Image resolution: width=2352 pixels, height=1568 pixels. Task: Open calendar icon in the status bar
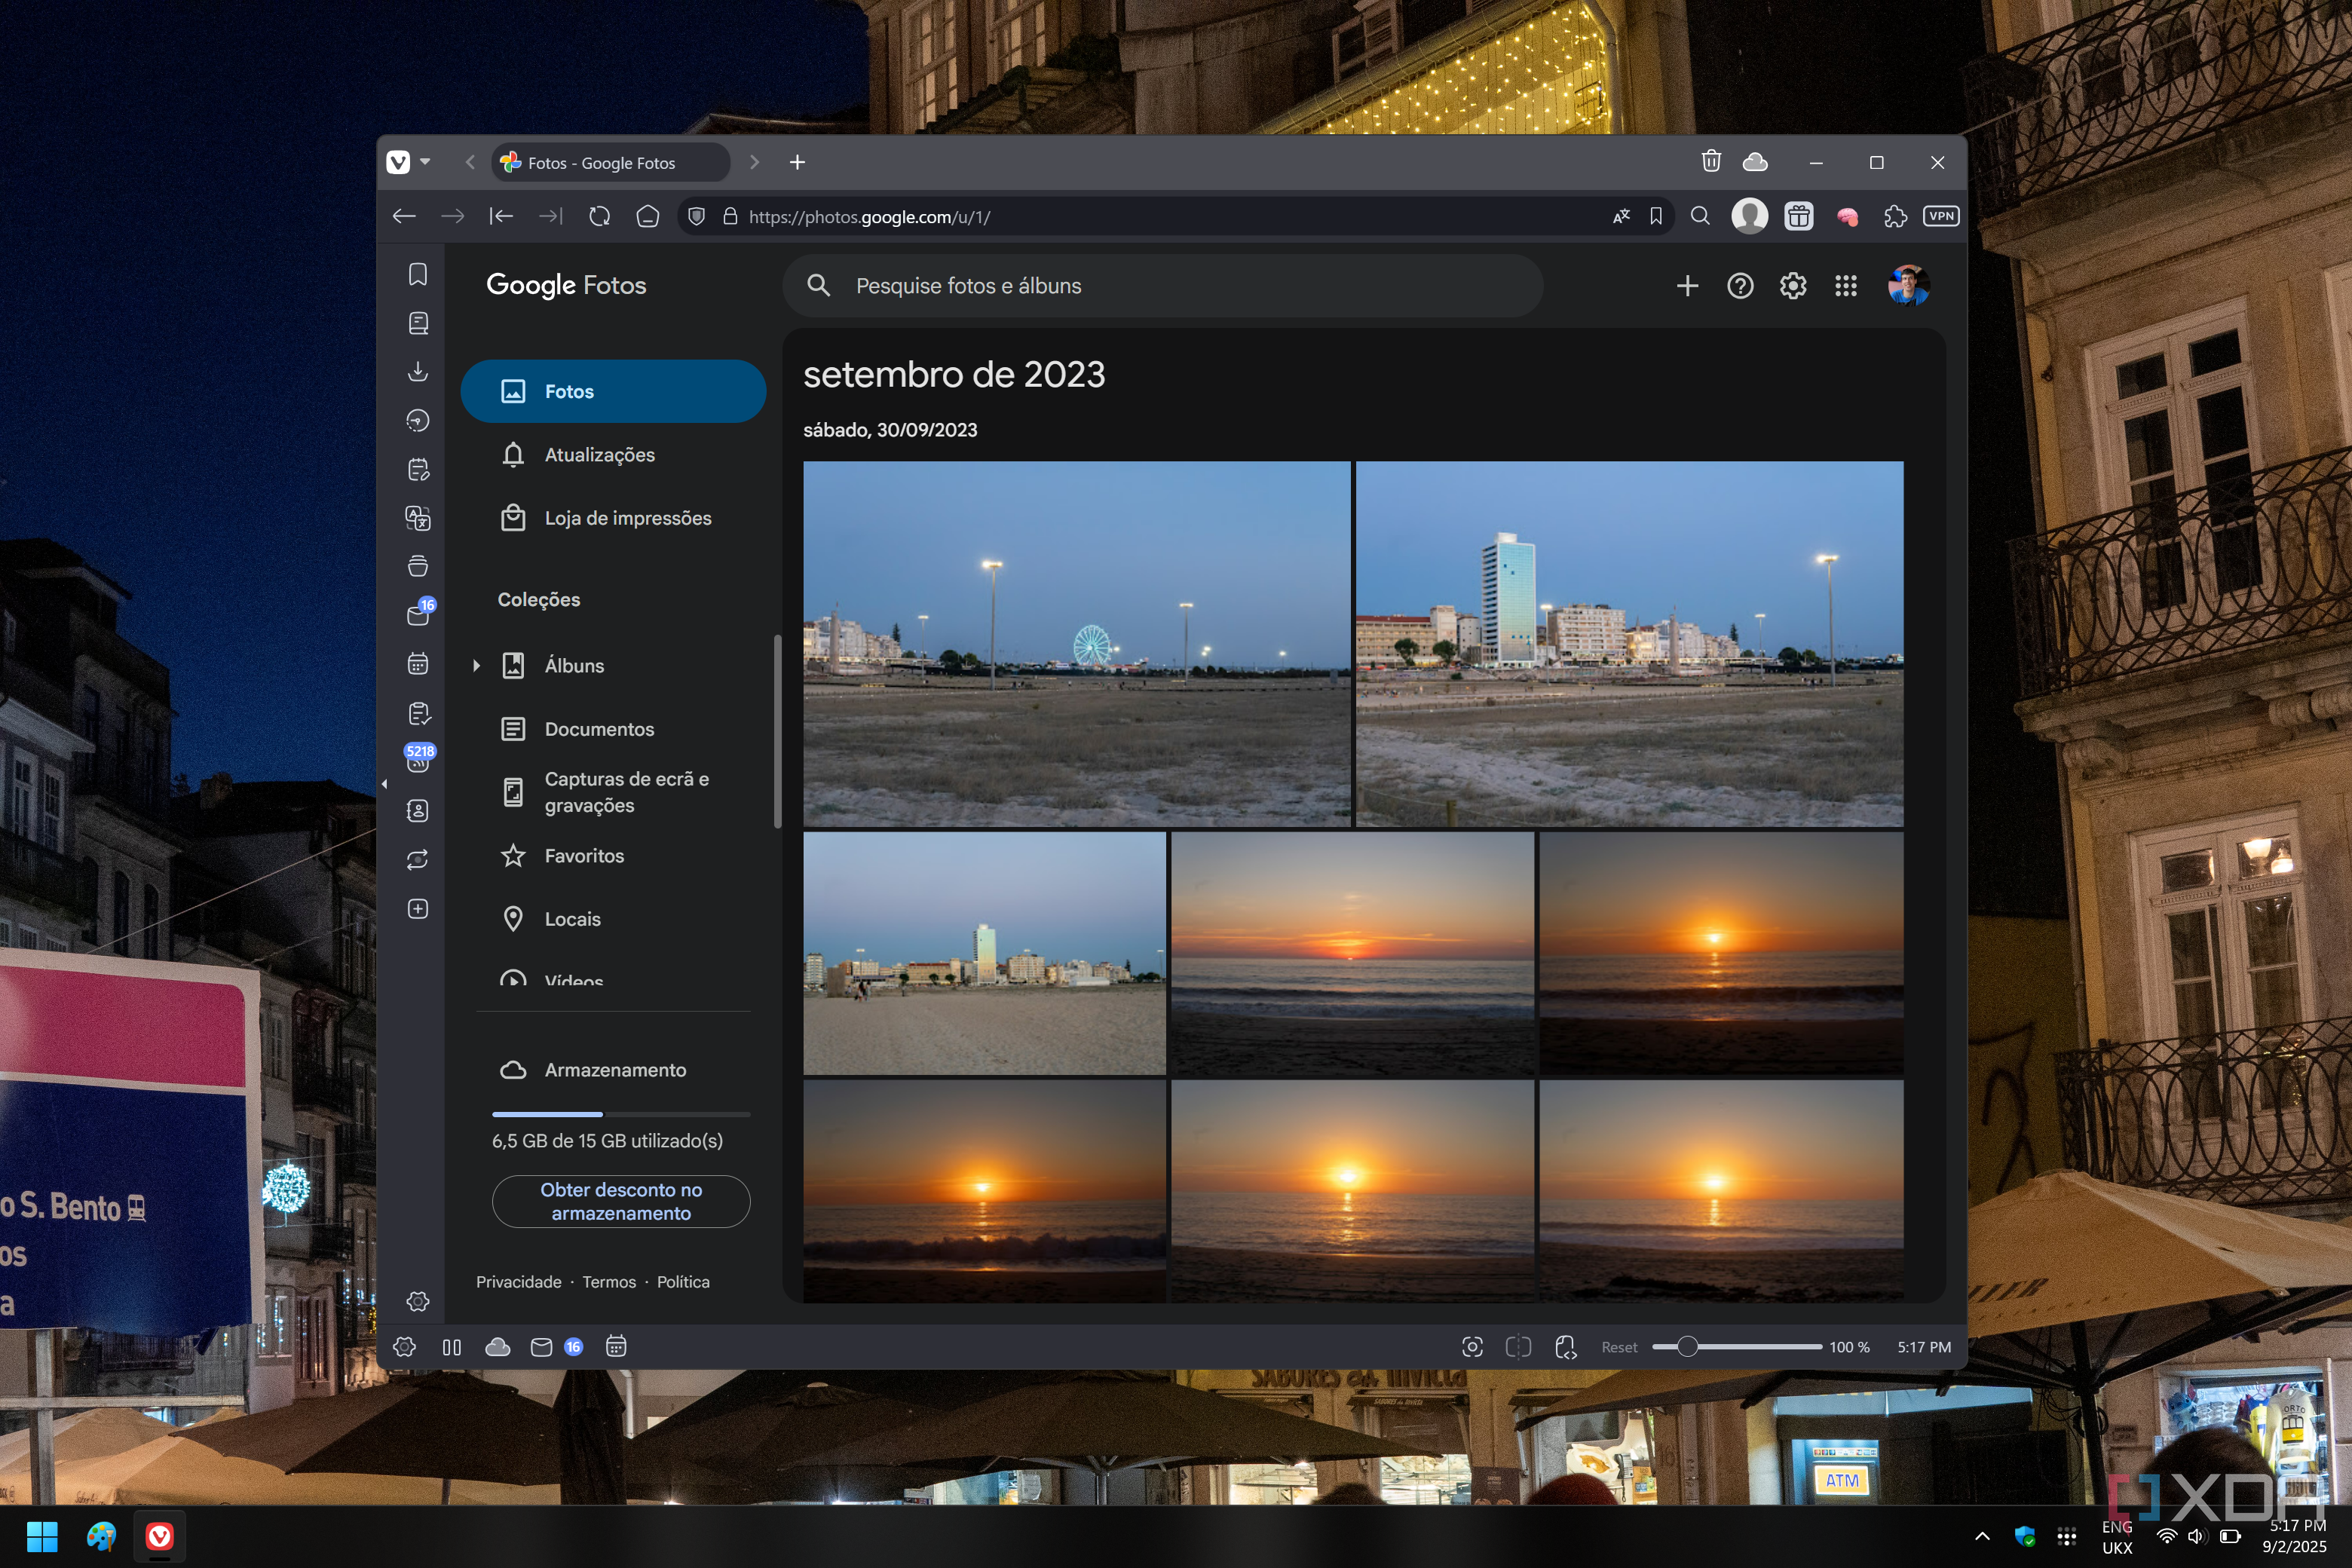coord(616,1347)
